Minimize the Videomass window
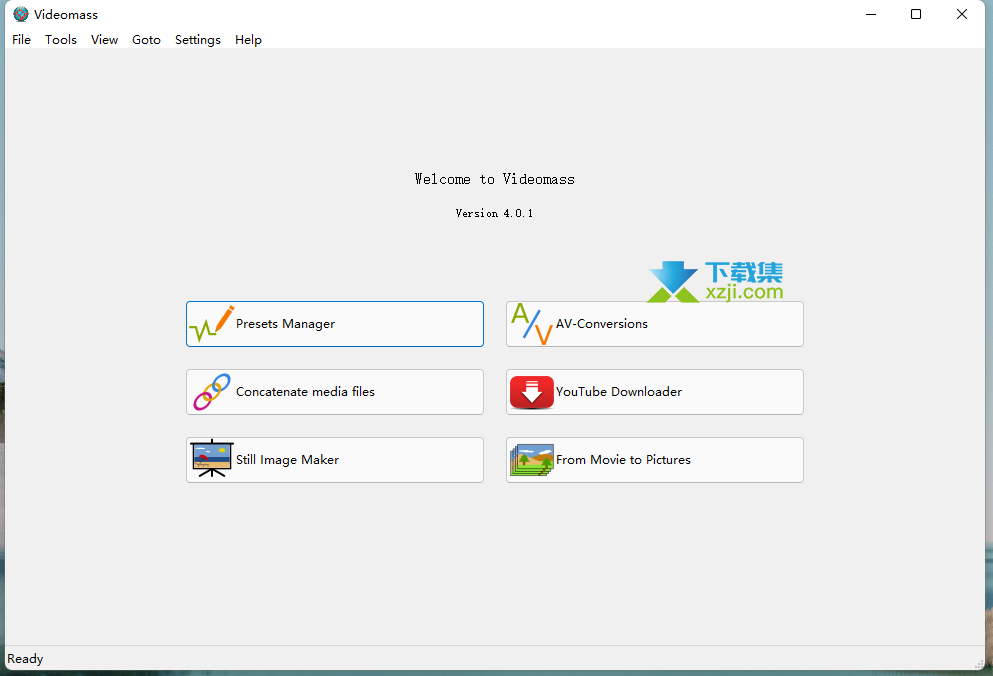Screen dimensions: 993x676 point(871,14)
